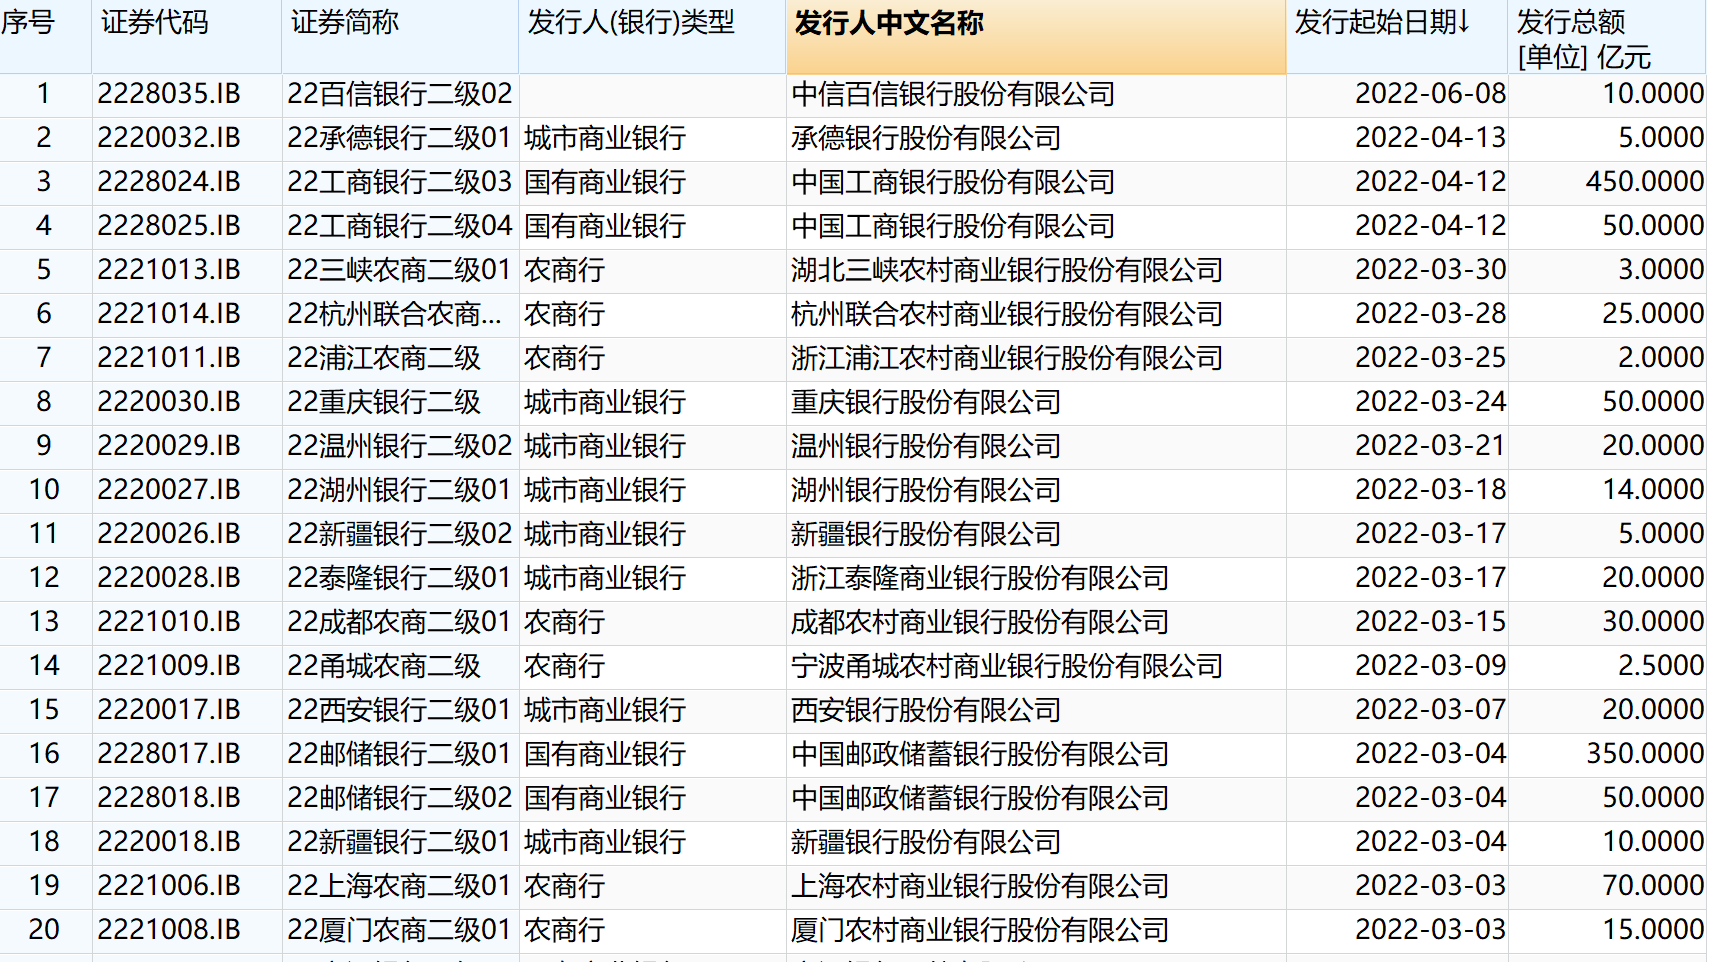Click the 3.0000 amount cell
This screenshot has height=962, width=1716.
click(1661, 270)
